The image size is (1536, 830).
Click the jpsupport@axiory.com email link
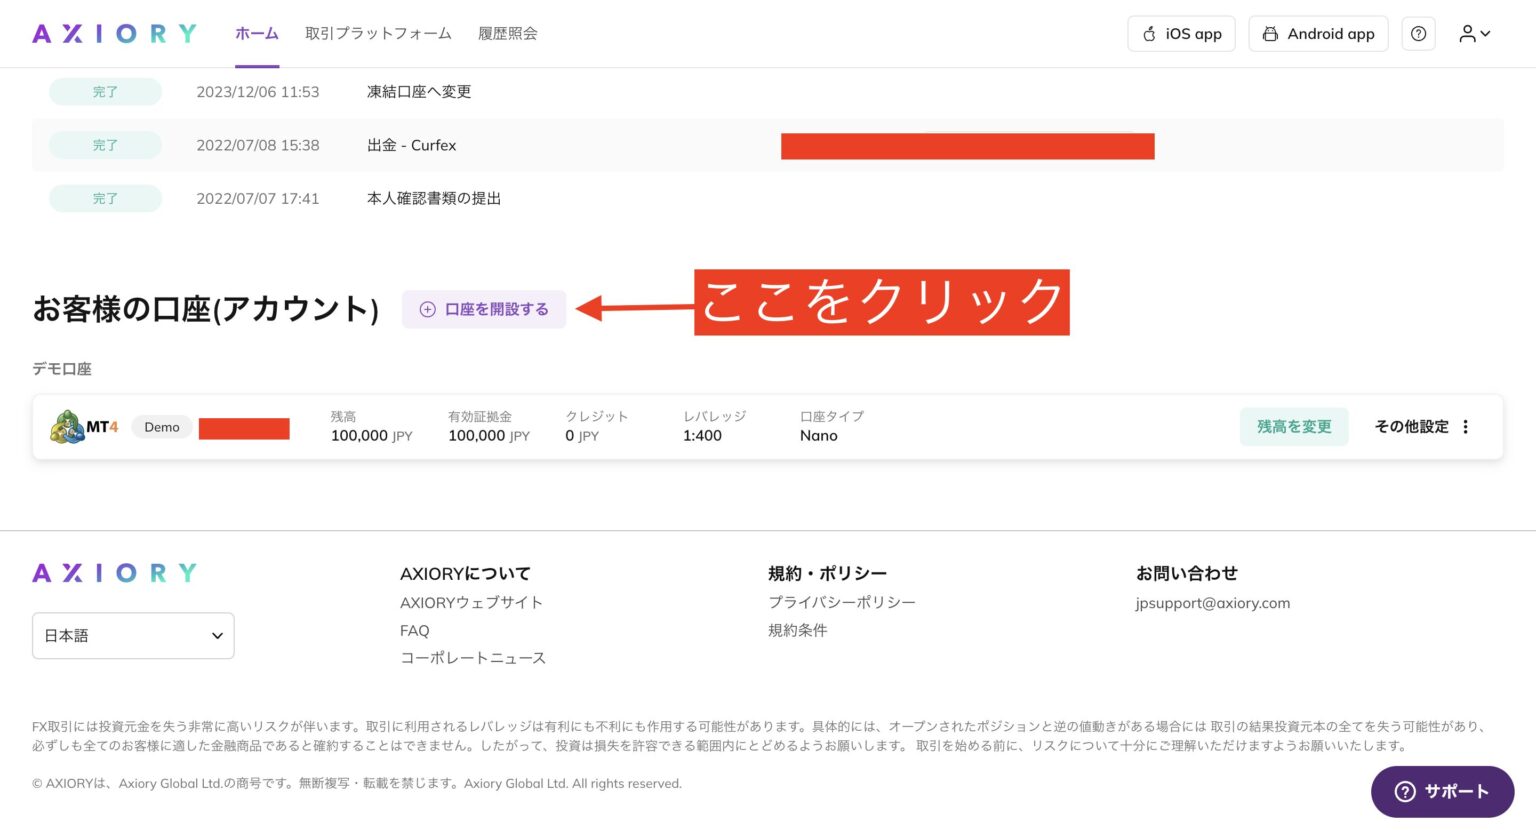pos(1211,603)
